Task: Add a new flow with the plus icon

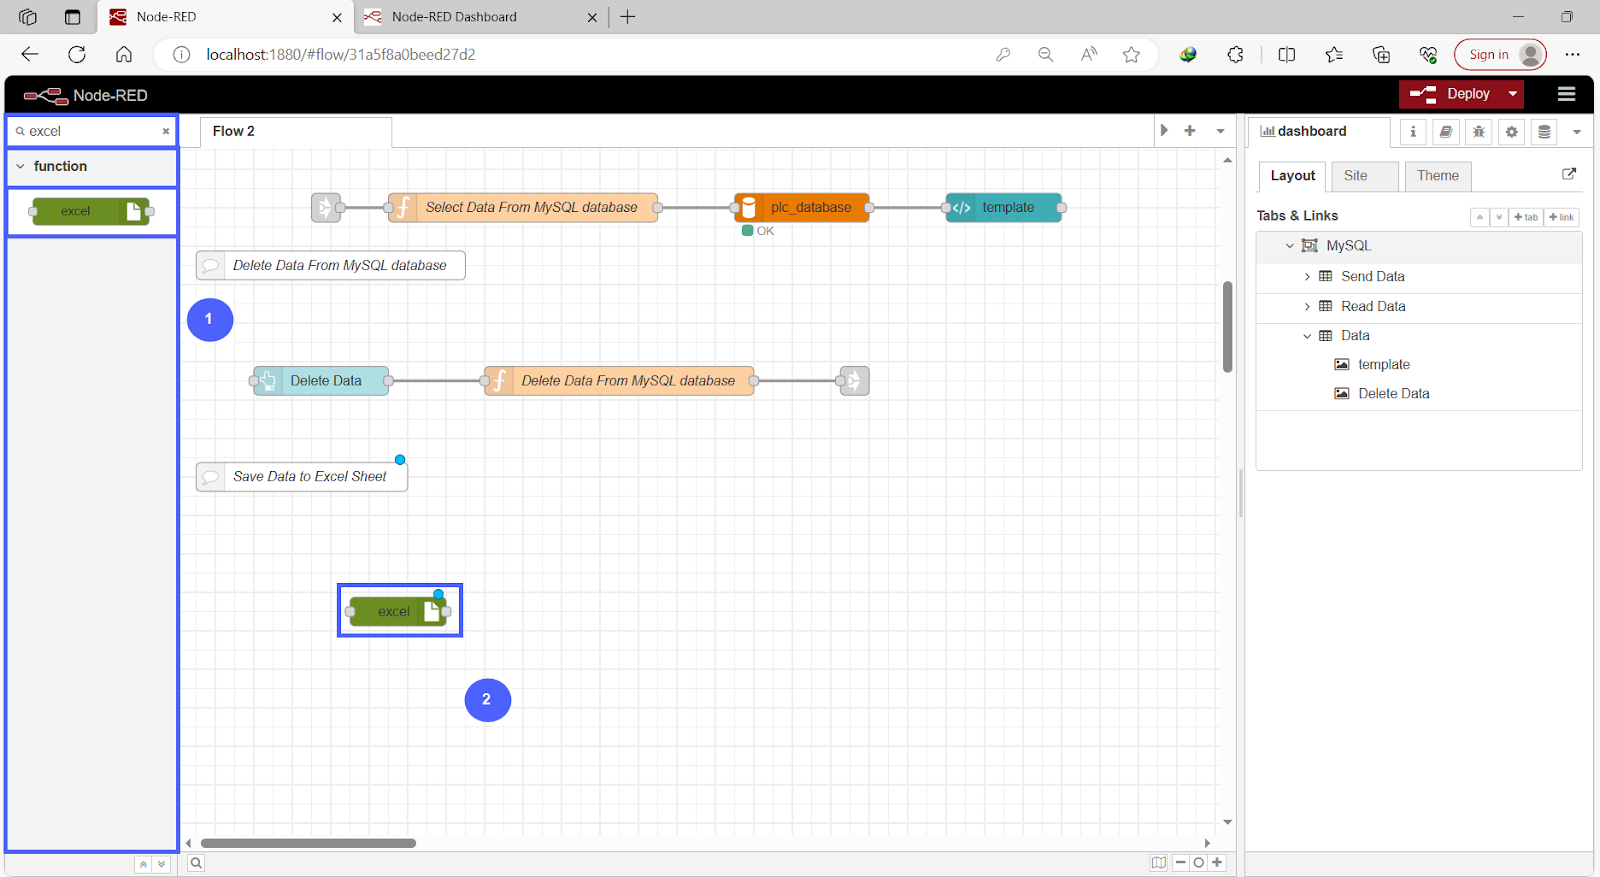Action: pyautogui.click(x=1190, y=131)
